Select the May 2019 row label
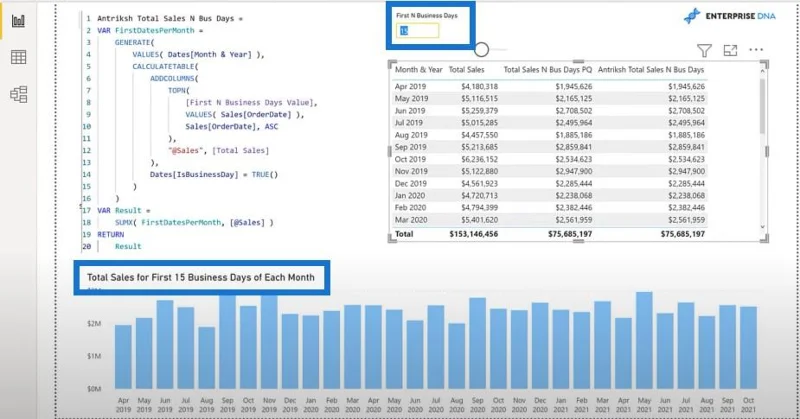The height and width of the screenshot is (419, 800). (x=411, y=98)
